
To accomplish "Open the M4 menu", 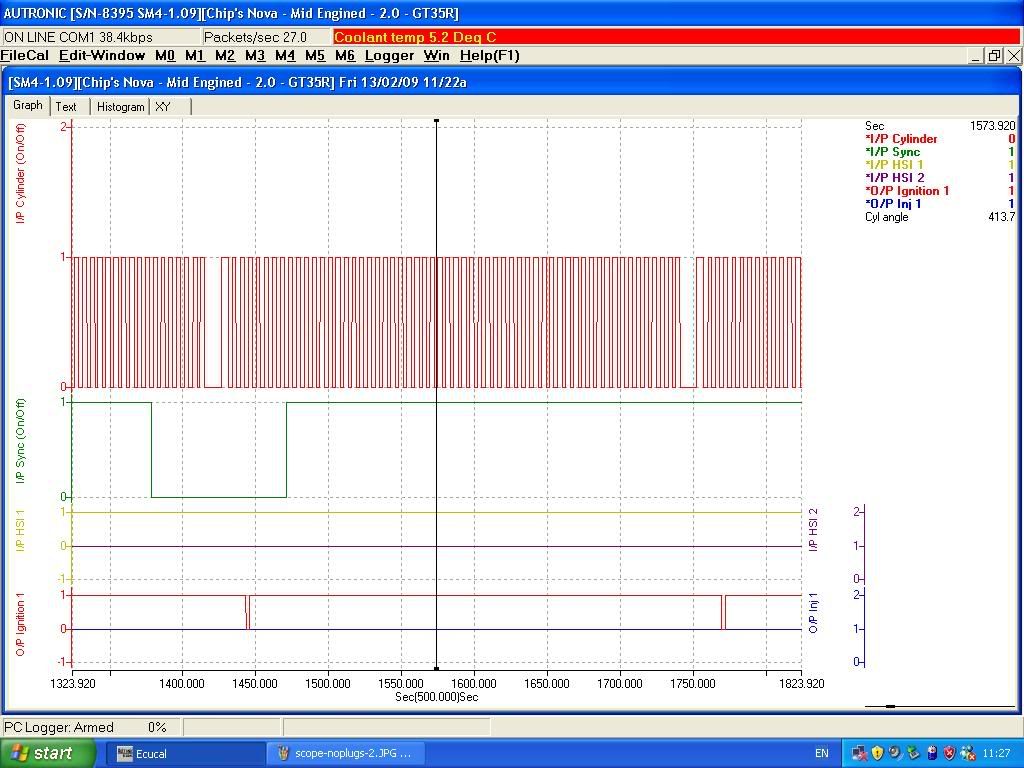I will click(x=285, y=56).
